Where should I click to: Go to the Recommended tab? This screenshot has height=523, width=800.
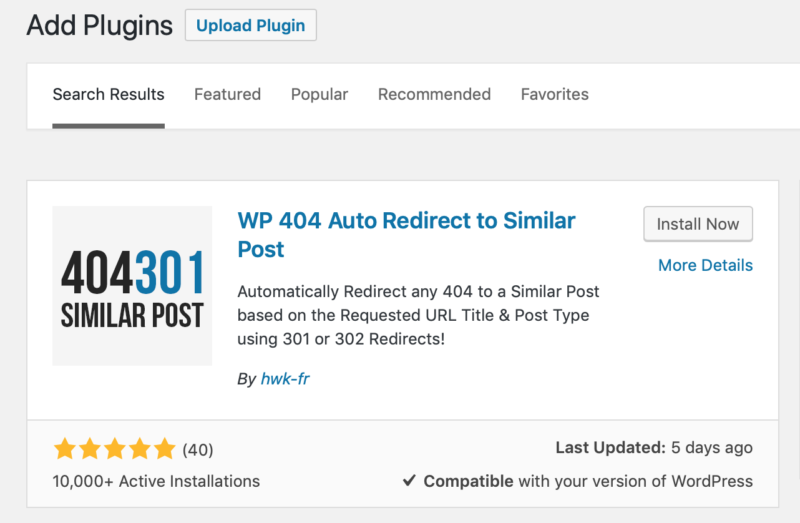(x=434, y=94)
